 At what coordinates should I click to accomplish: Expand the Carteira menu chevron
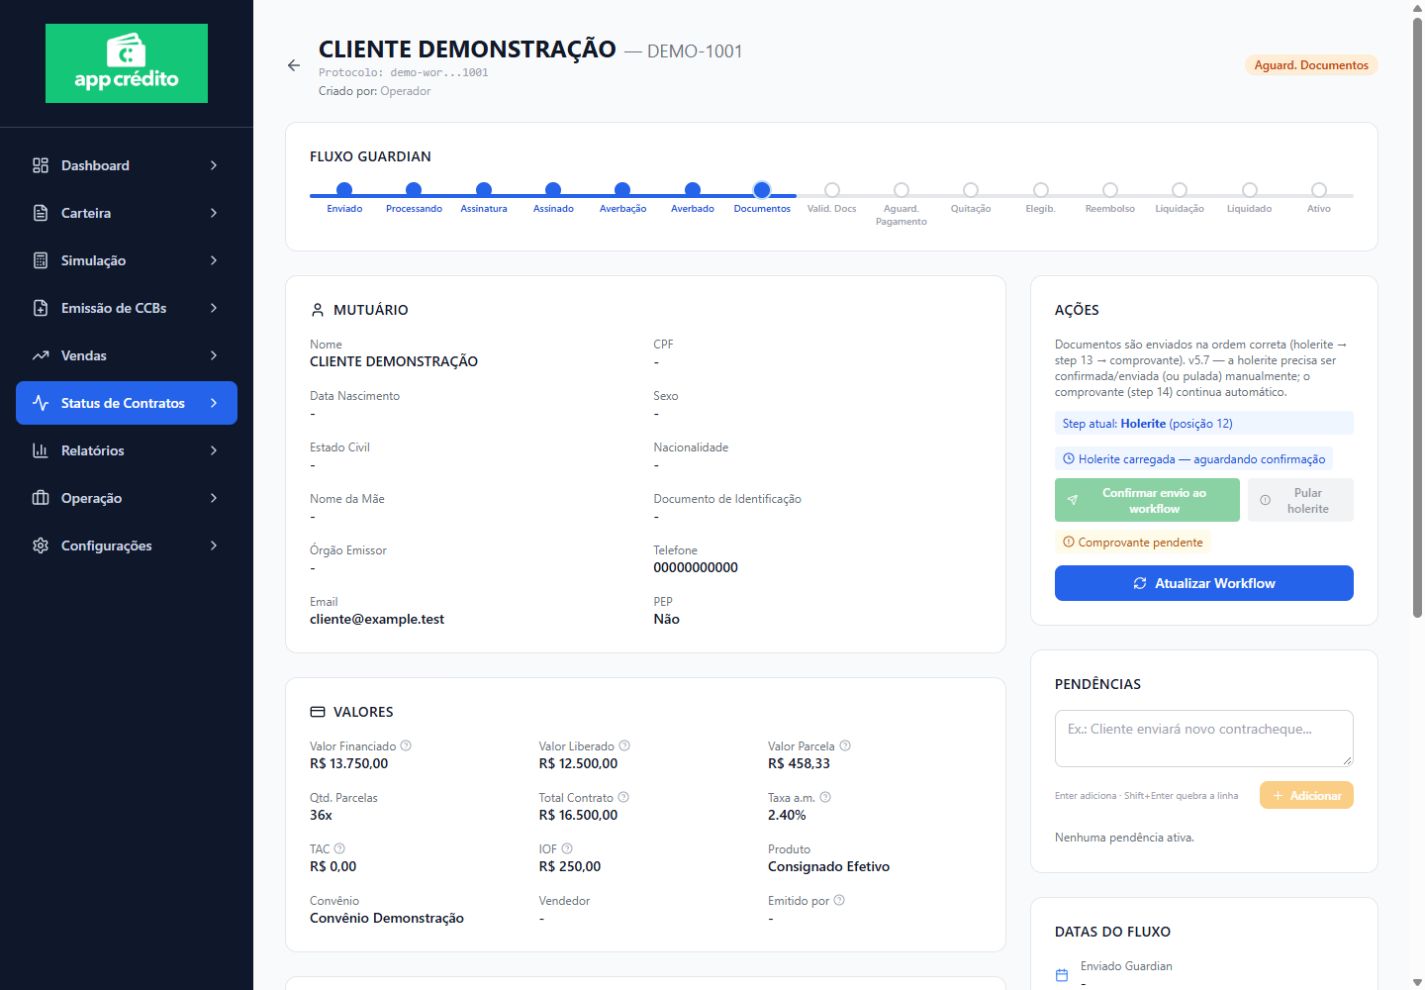(x=213, y=213)
